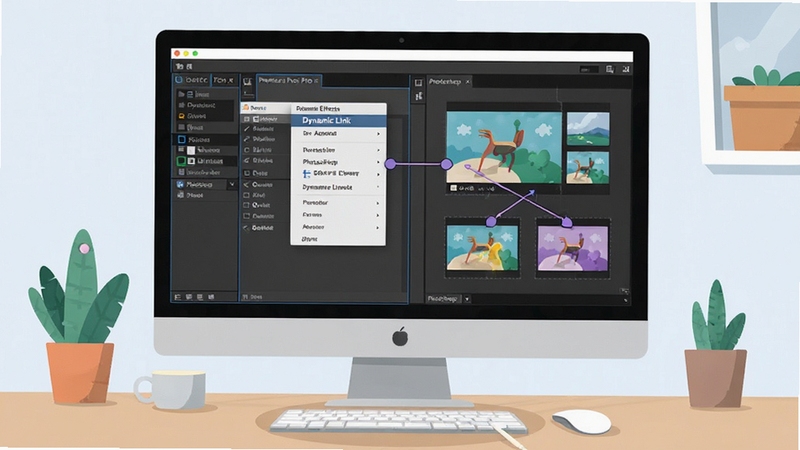Image resolution: width=800 pixels, height=450 pixels.
Task: Close the center panel's active tab
Action: 316,81
